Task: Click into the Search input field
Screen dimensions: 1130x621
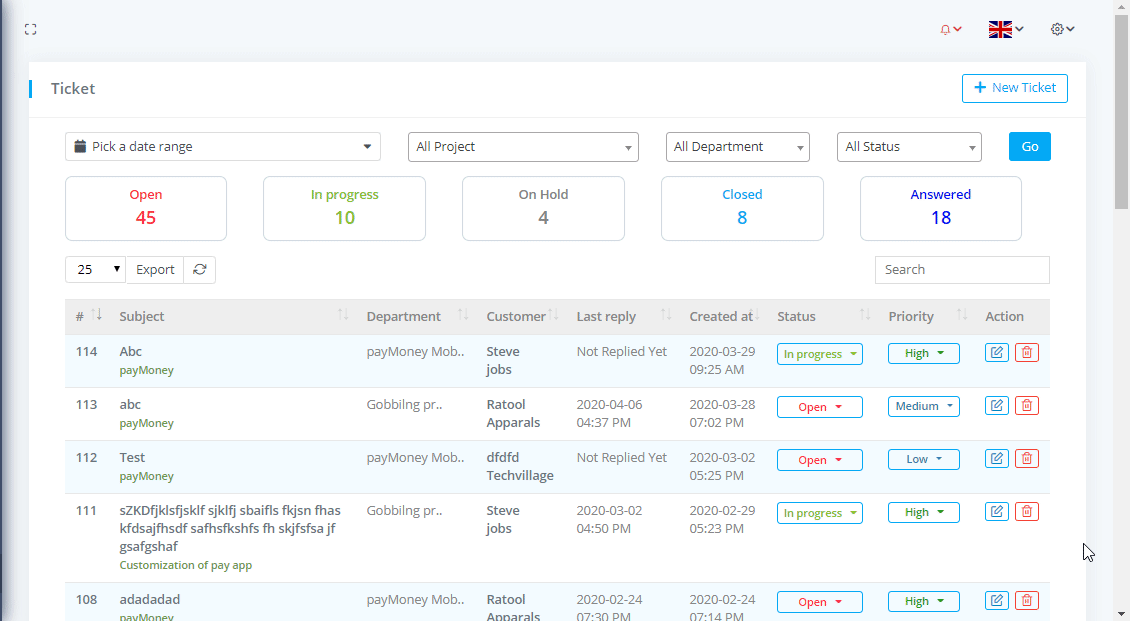Action: pos(962,270)
